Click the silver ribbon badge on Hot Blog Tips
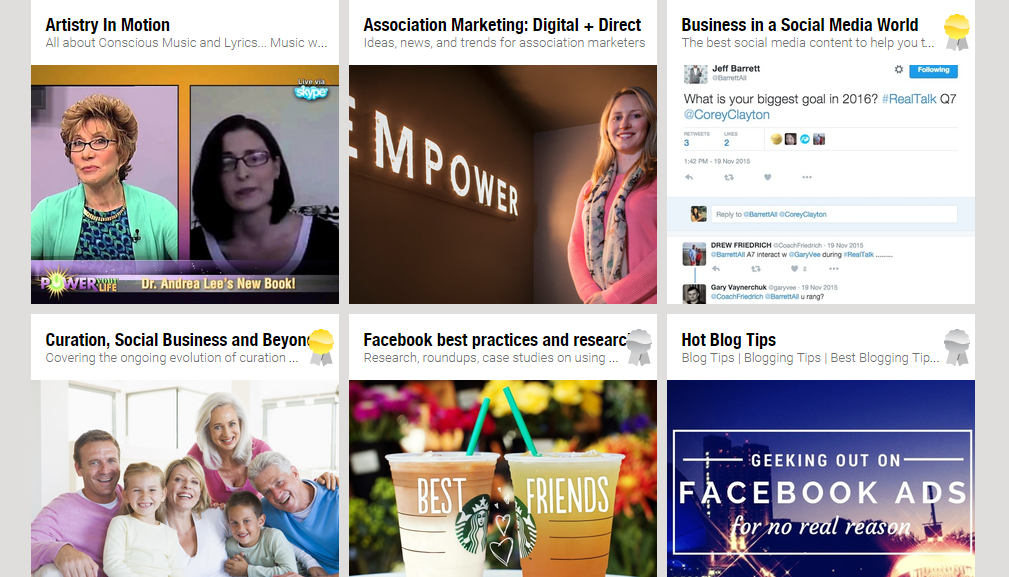1009x577 pixels. tap(957, 347)
